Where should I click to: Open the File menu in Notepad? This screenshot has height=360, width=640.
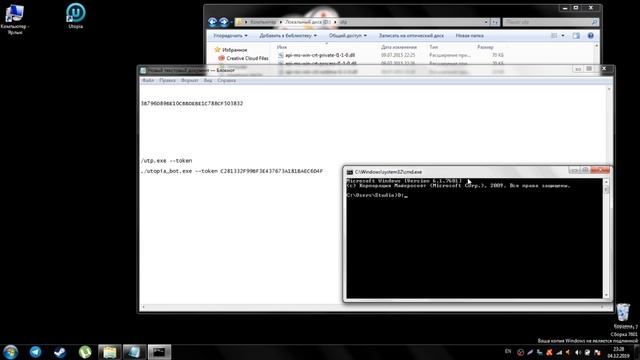[148, 81]
